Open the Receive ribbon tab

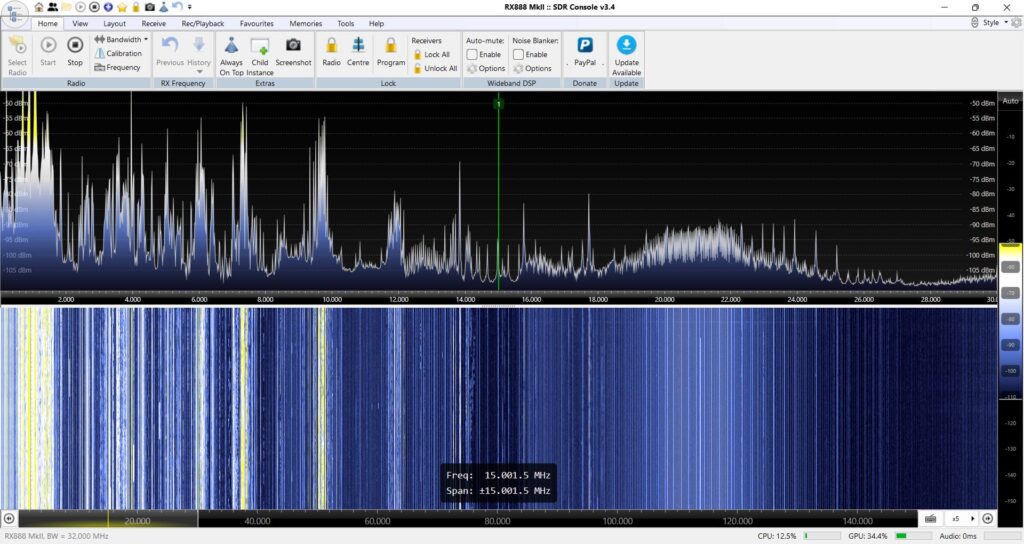[x=153, y=24]
